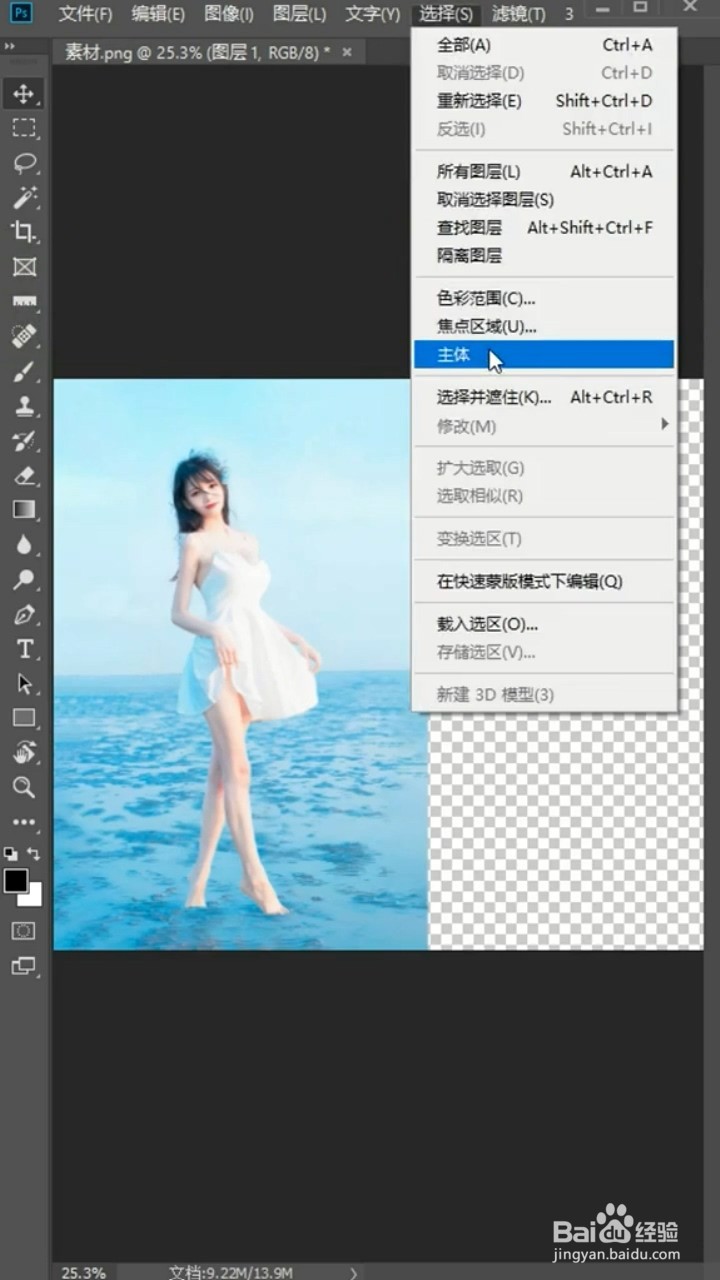Choose 在快速蒙版模式下编辑(Q)

tap(545, 581)
